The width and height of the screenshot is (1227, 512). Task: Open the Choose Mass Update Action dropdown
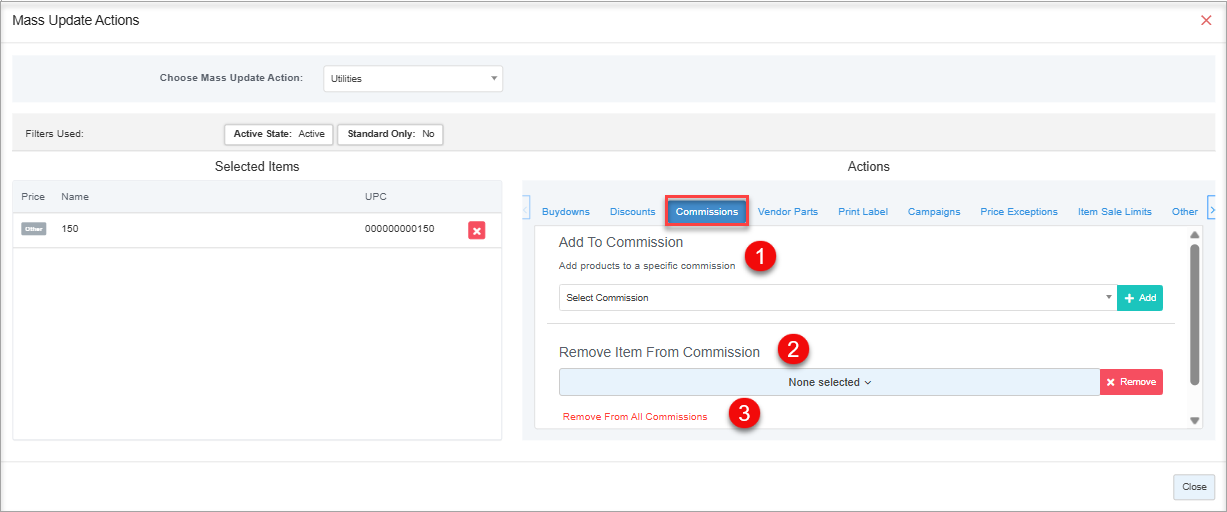tap(413, 78)
